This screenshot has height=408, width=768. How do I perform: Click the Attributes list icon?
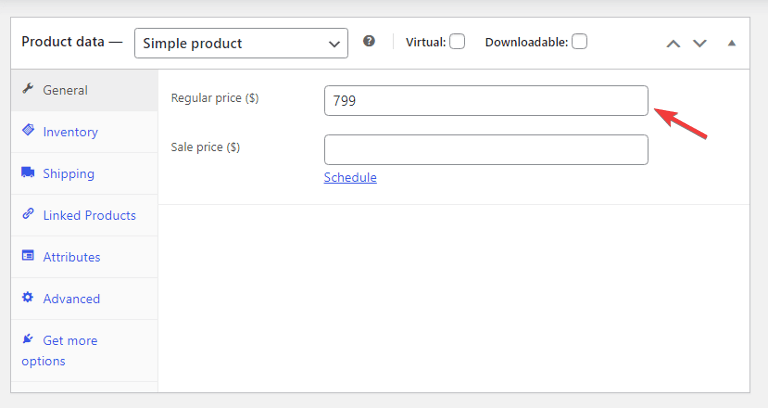28,255
